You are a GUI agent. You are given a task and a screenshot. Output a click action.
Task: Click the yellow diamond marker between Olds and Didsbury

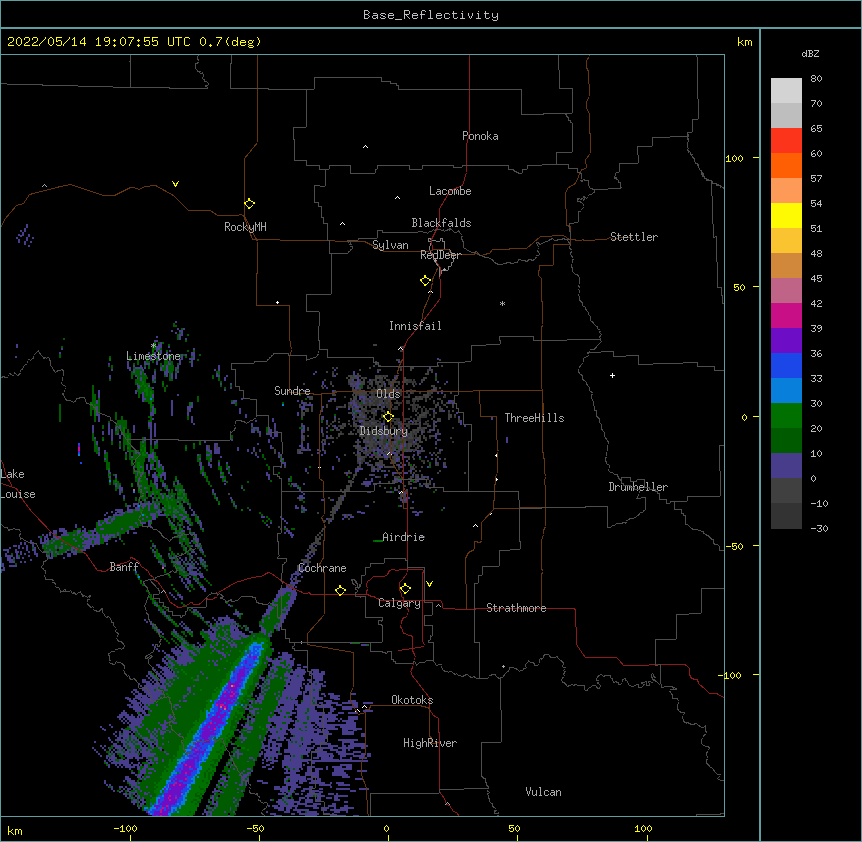click(388, 417)
